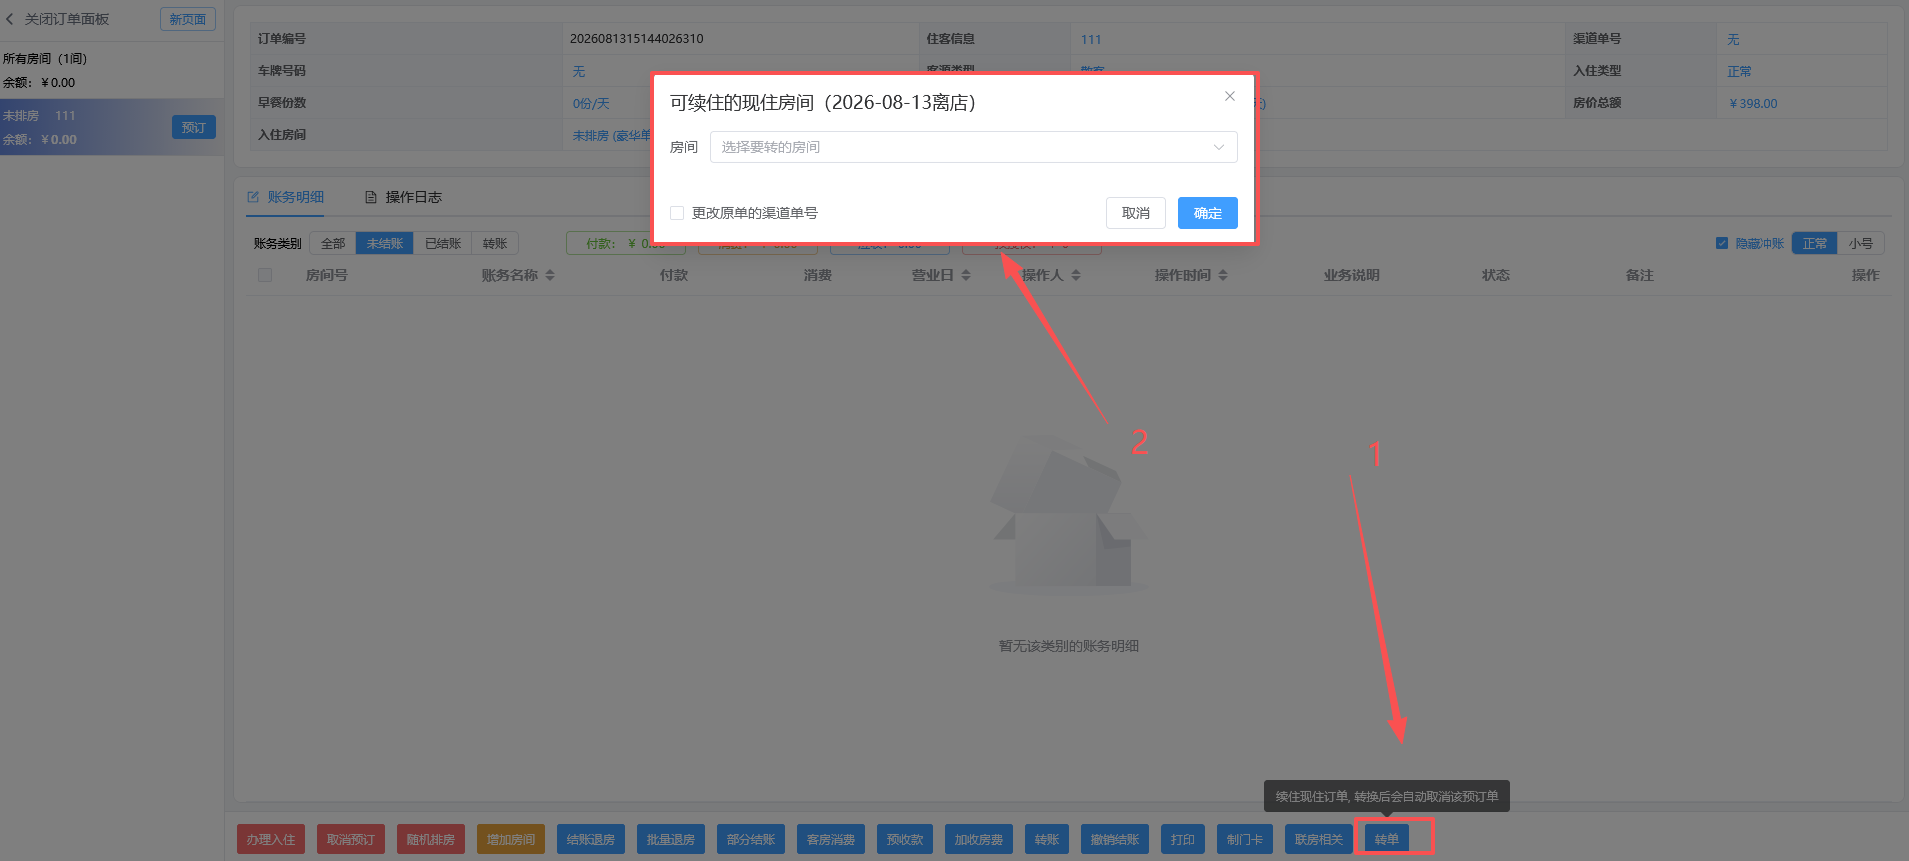Click the back arrow beside 关闭订单面板
Screen dimensions: 1909x861
(x=10, y=19)
